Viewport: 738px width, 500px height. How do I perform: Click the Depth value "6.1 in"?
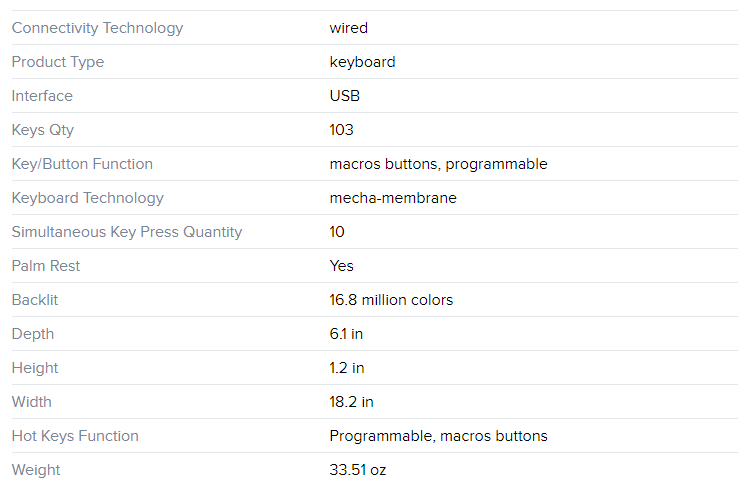click(346, 334)
